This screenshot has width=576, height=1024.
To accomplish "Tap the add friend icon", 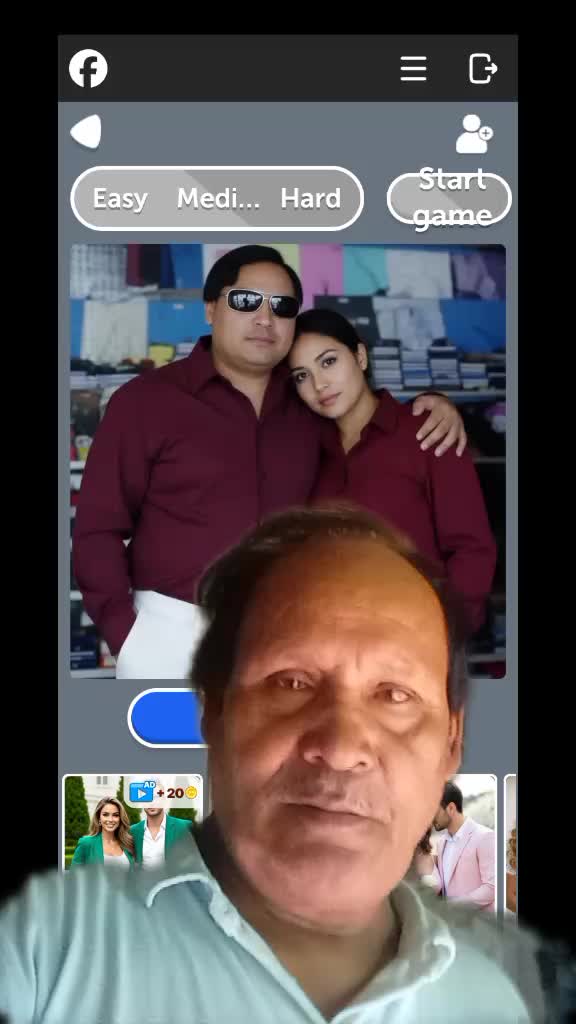I will [x=474, y=134].
